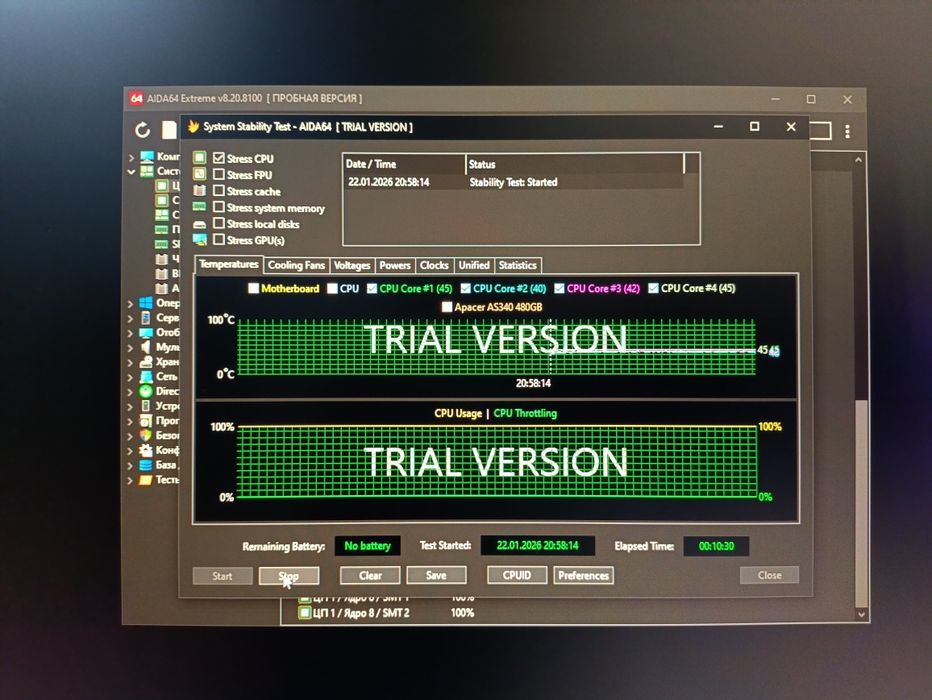Image resolution: width=932 pixels, height=700 pixels.
Task: Enable the Stress FPU checkbox
Action: (x=219, y=174)
